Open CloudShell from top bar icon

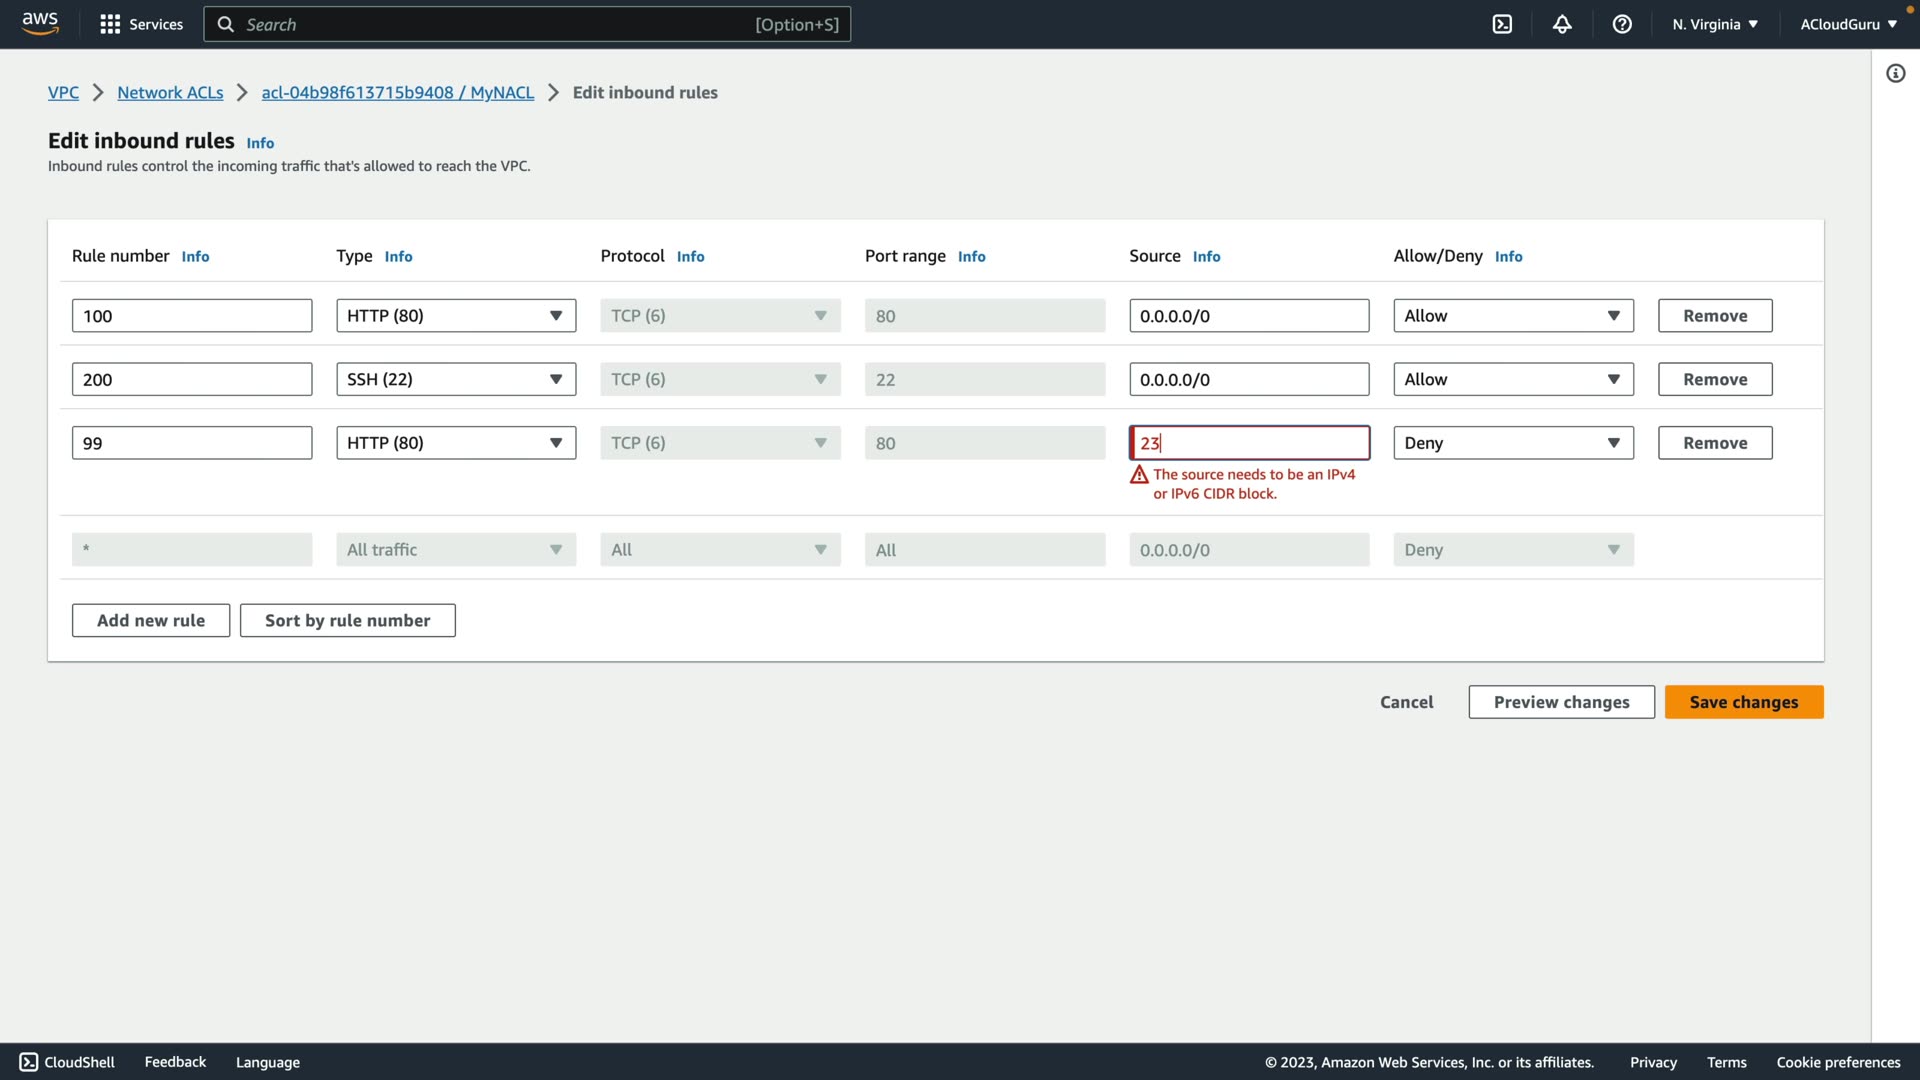pyautogui.click(x=1502, y=24)
